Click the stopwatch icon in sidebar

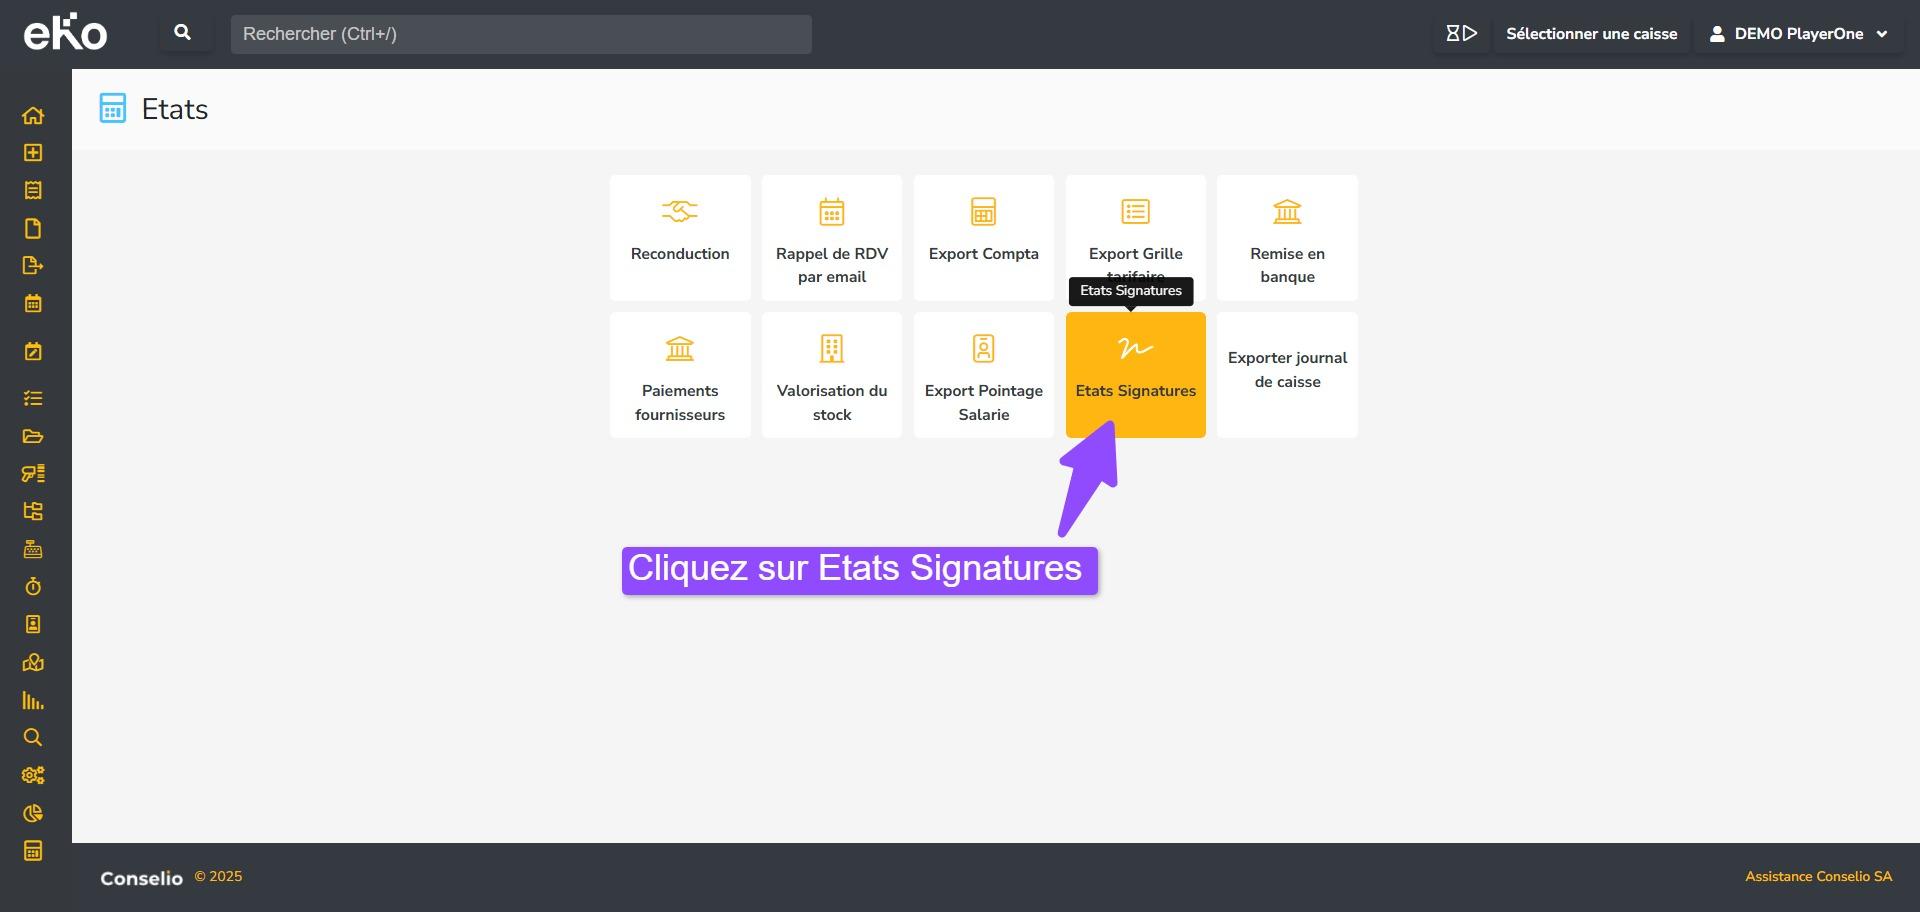click(x=33, y=586)
